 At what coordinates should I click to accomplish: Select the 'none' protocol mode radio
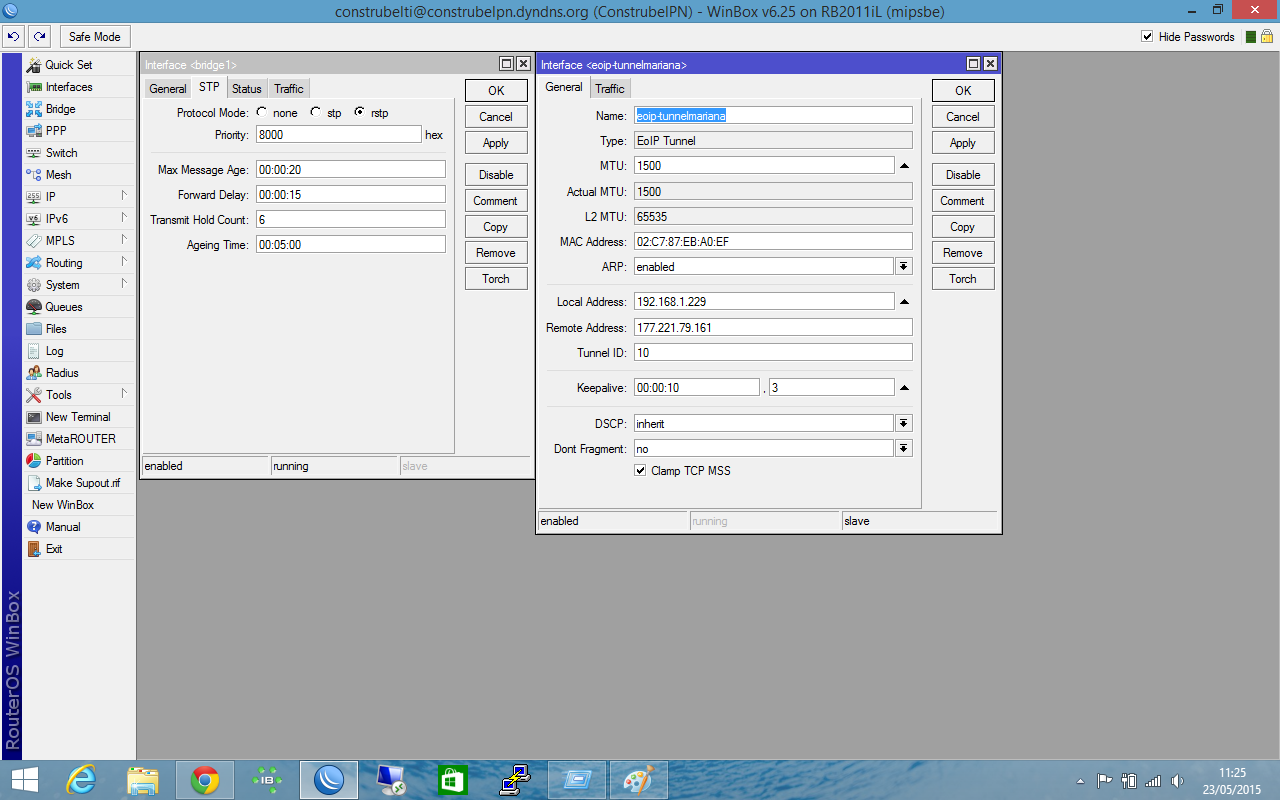262,113
